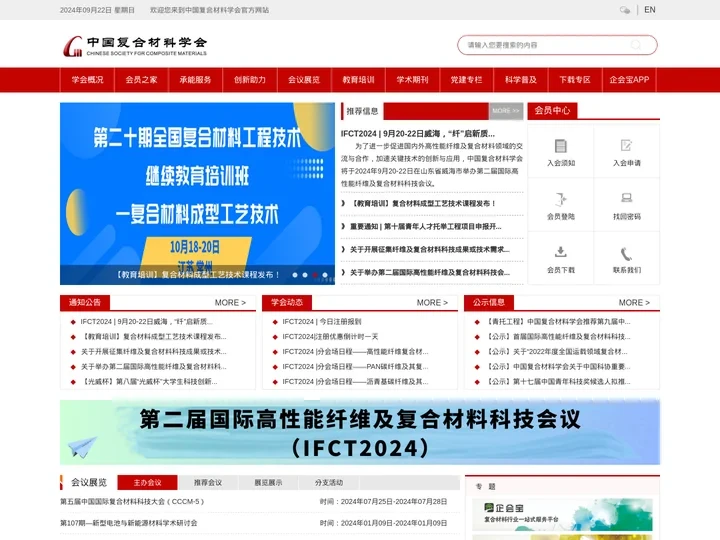Select the third red carousel dot
720x540 pixels.
coord(315,275)
